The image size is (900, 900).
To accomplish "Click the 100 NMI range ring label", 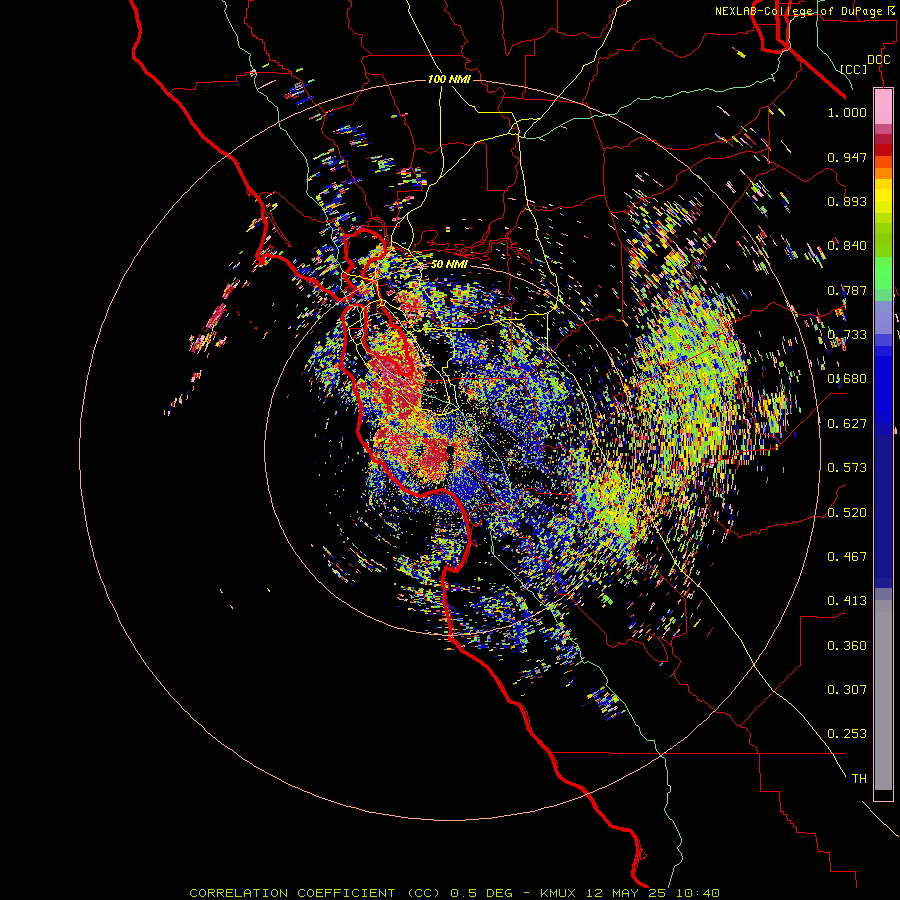I will [x=449, y=79].
